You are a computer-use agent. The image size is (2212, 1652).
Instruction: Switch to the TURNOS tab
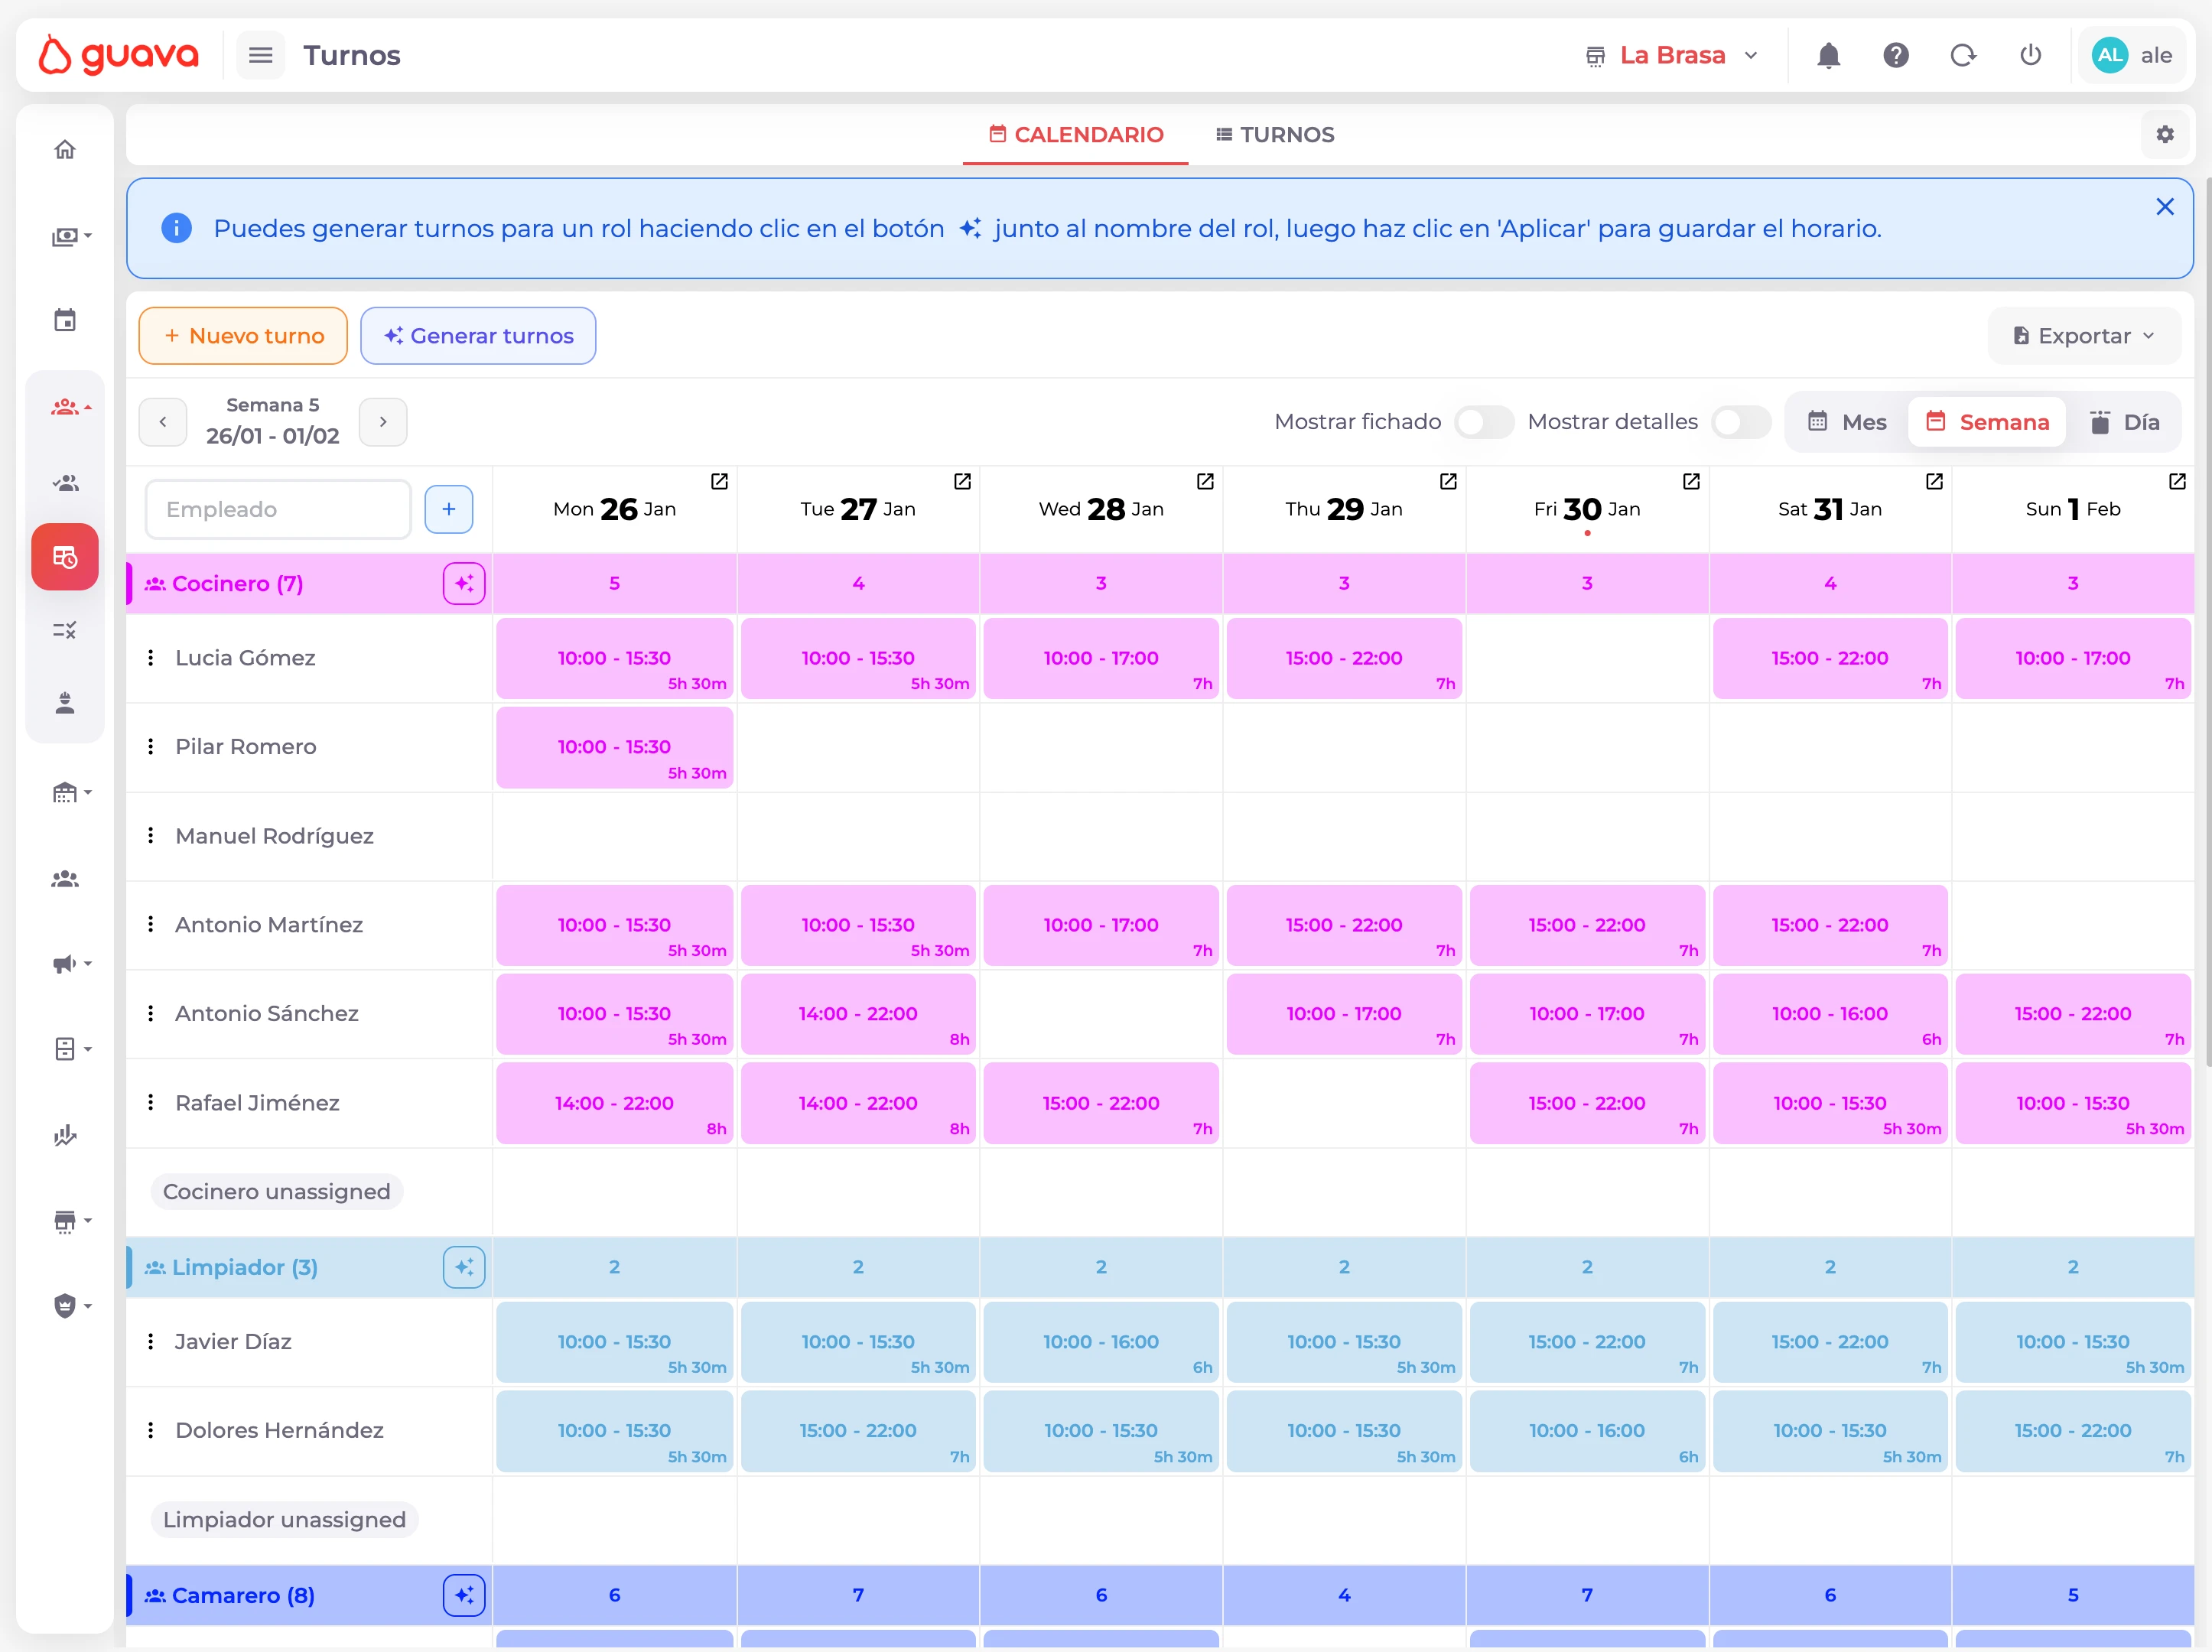coord(1275,135)
